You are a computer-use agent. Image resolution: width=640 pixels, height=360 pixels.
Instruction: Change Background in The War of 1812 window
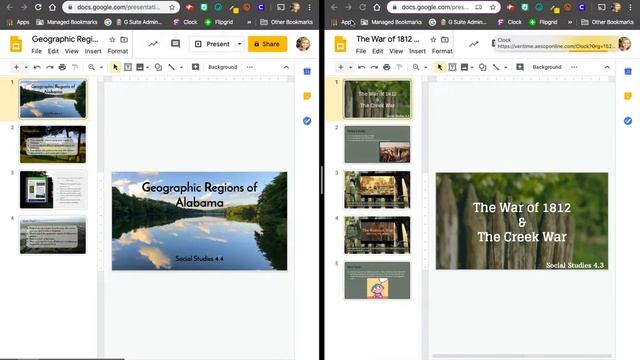coord(547,67)
